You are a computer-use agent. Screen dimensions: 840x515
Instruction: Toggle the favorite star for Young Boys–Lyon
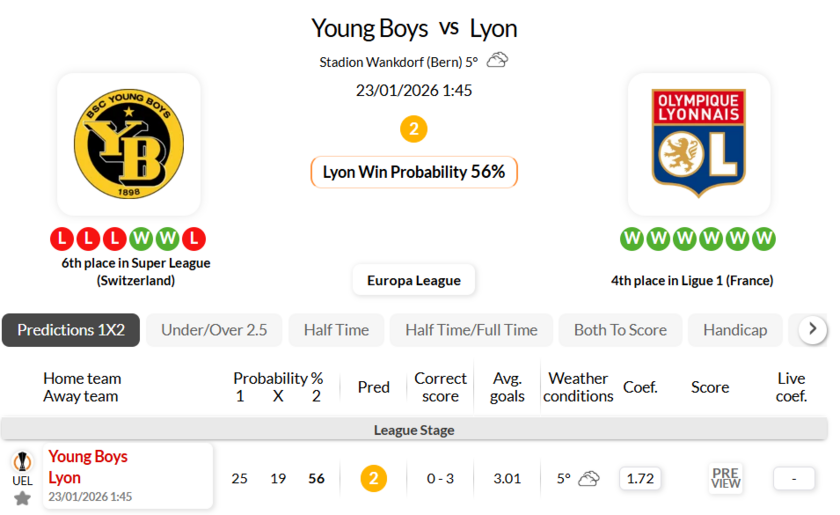pos(22,497)
